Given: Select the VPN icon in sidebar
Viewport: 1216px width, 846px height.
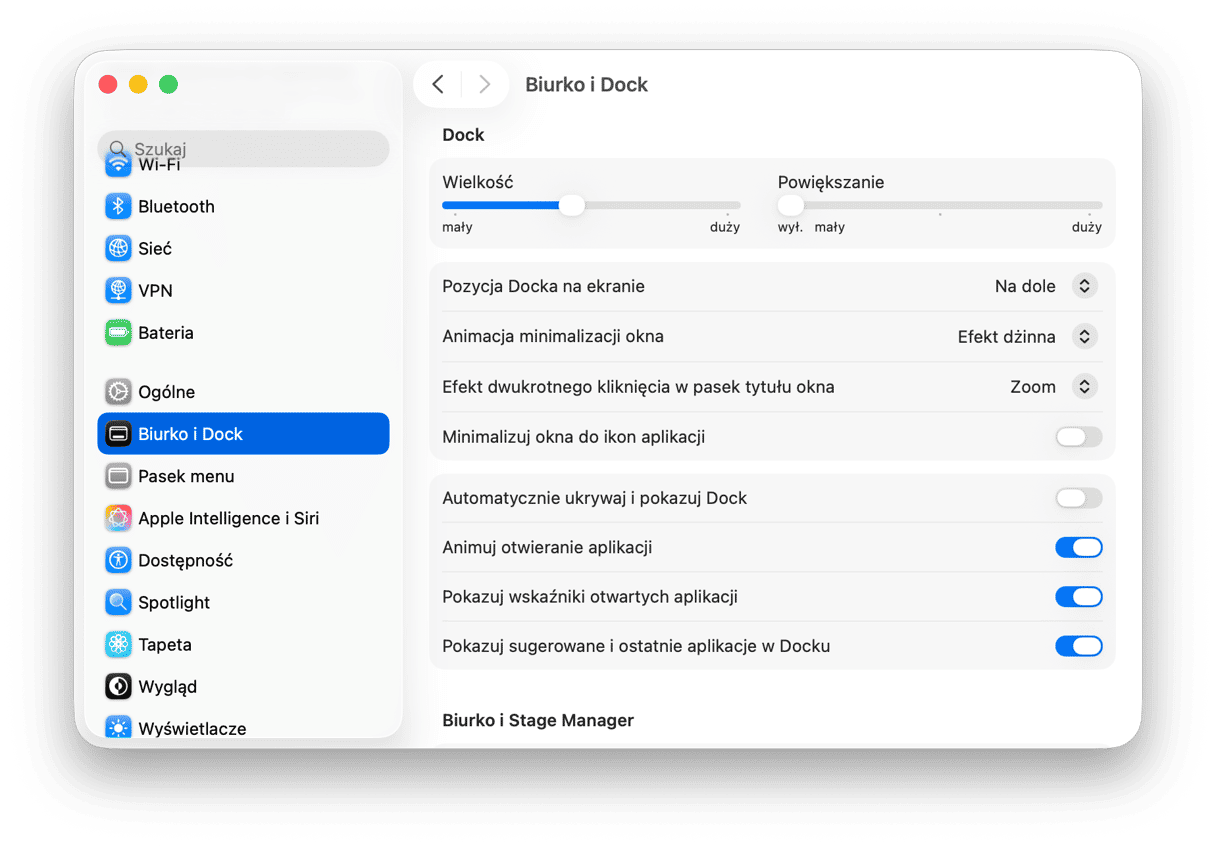Looking at the screenshot, I should pos(119,290).
